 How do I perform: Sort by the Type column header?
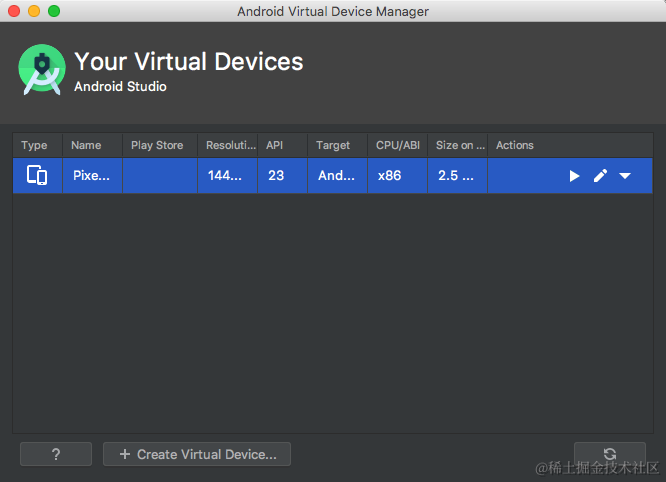(x=38, y=145)
